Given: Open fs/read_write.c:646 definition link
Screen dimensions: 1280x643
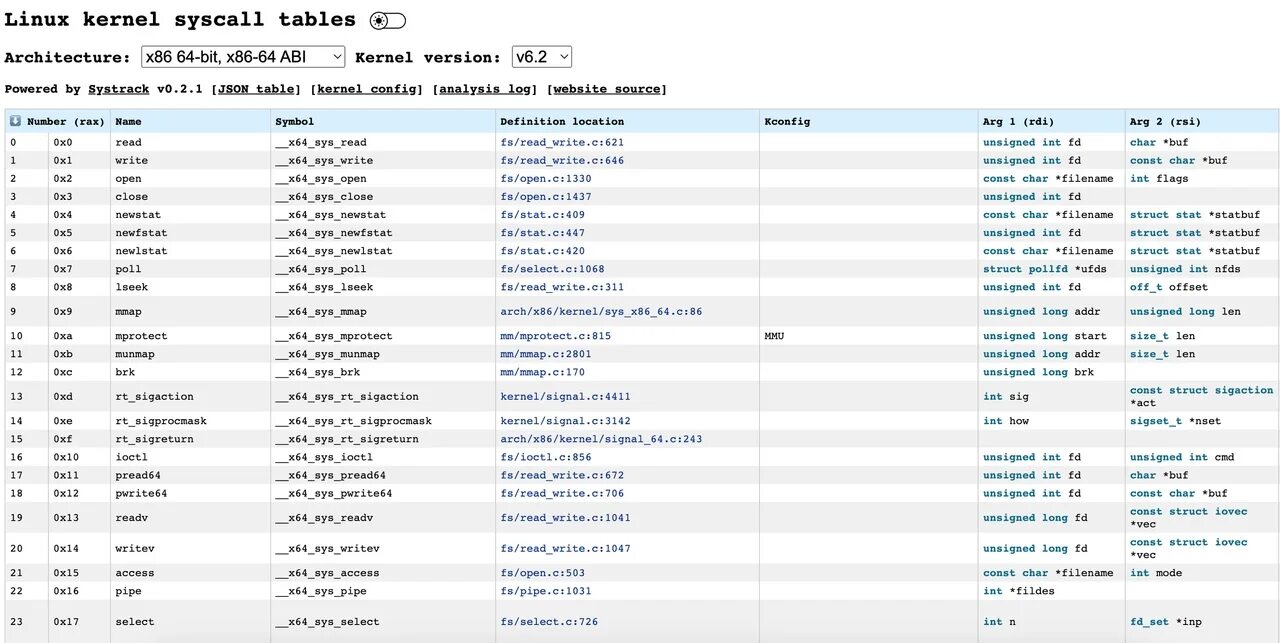Looking at the screenshot, I should [x=562, y=160].
